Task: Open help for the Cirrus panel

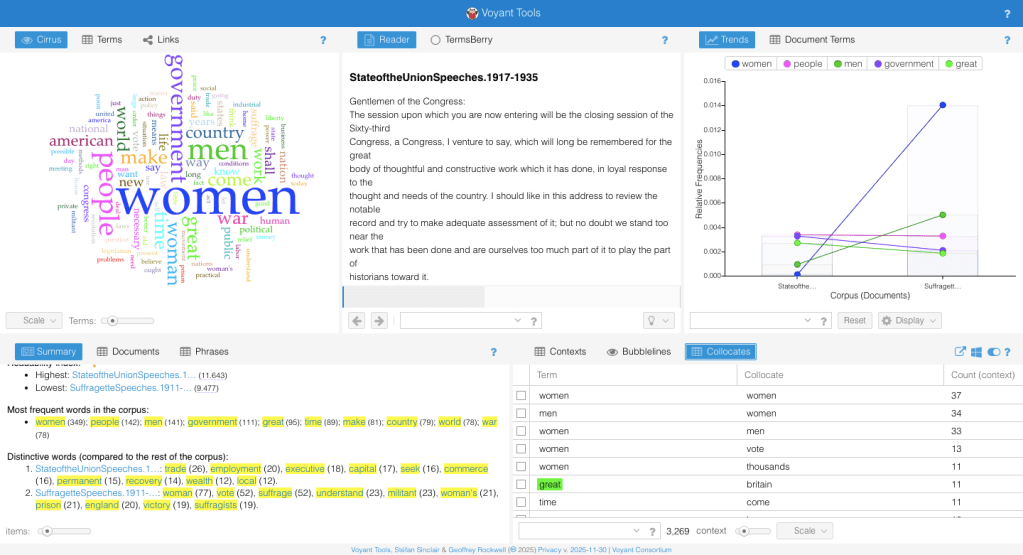Action: click(x=323, y=40)
